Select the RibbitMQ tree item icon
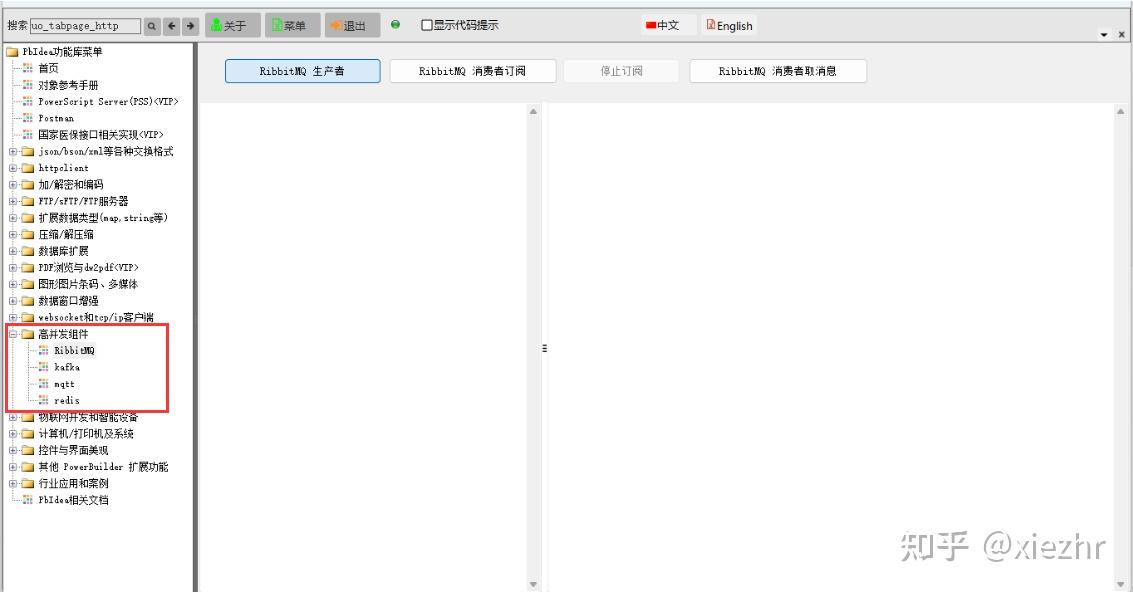 coord(43,351)
